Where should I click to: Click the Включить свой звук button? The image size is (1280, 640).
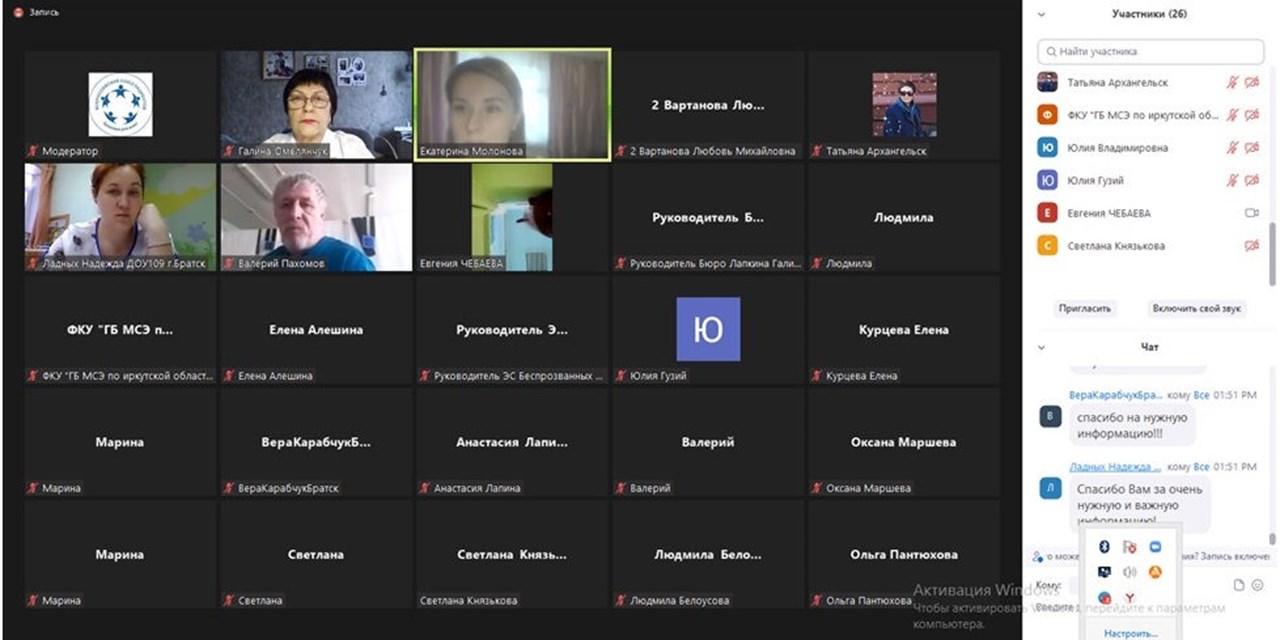1196,309
